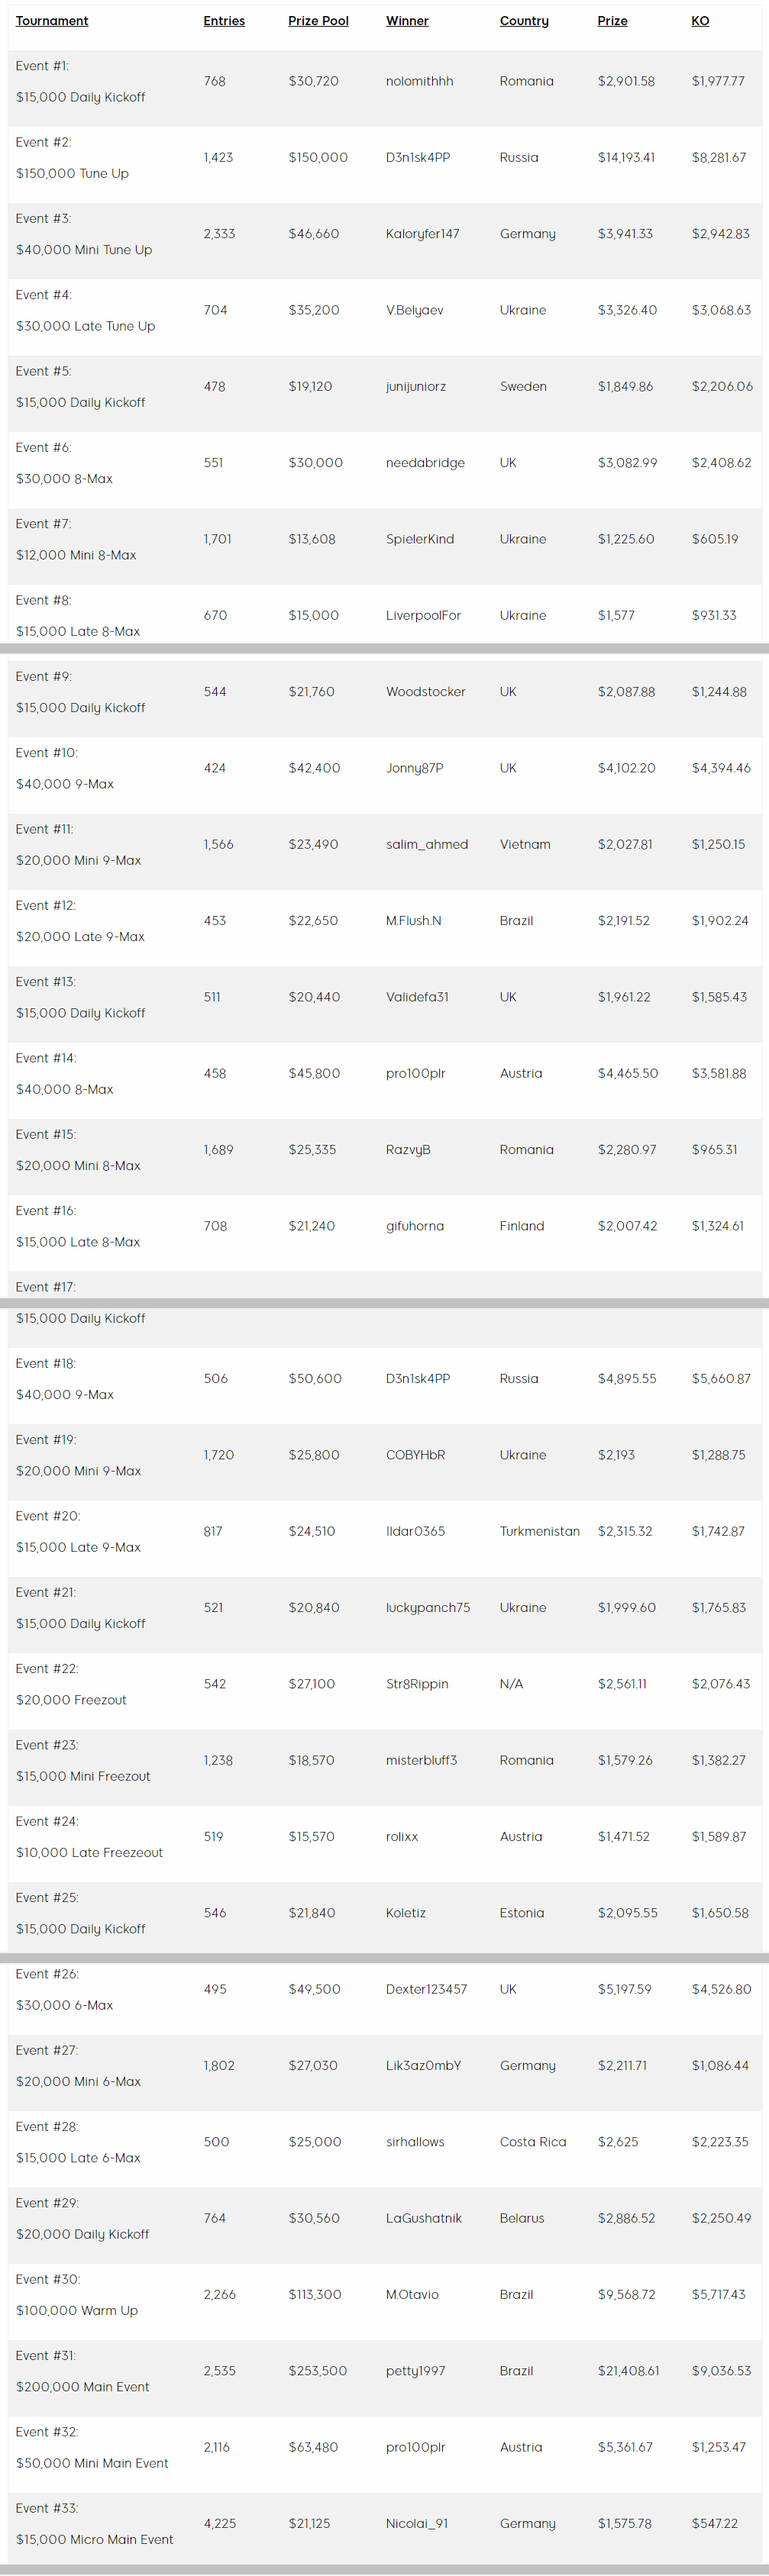Select winner name Dexter123457
The height and width of the screenshot is (2576, 769).
(426, 1989)
